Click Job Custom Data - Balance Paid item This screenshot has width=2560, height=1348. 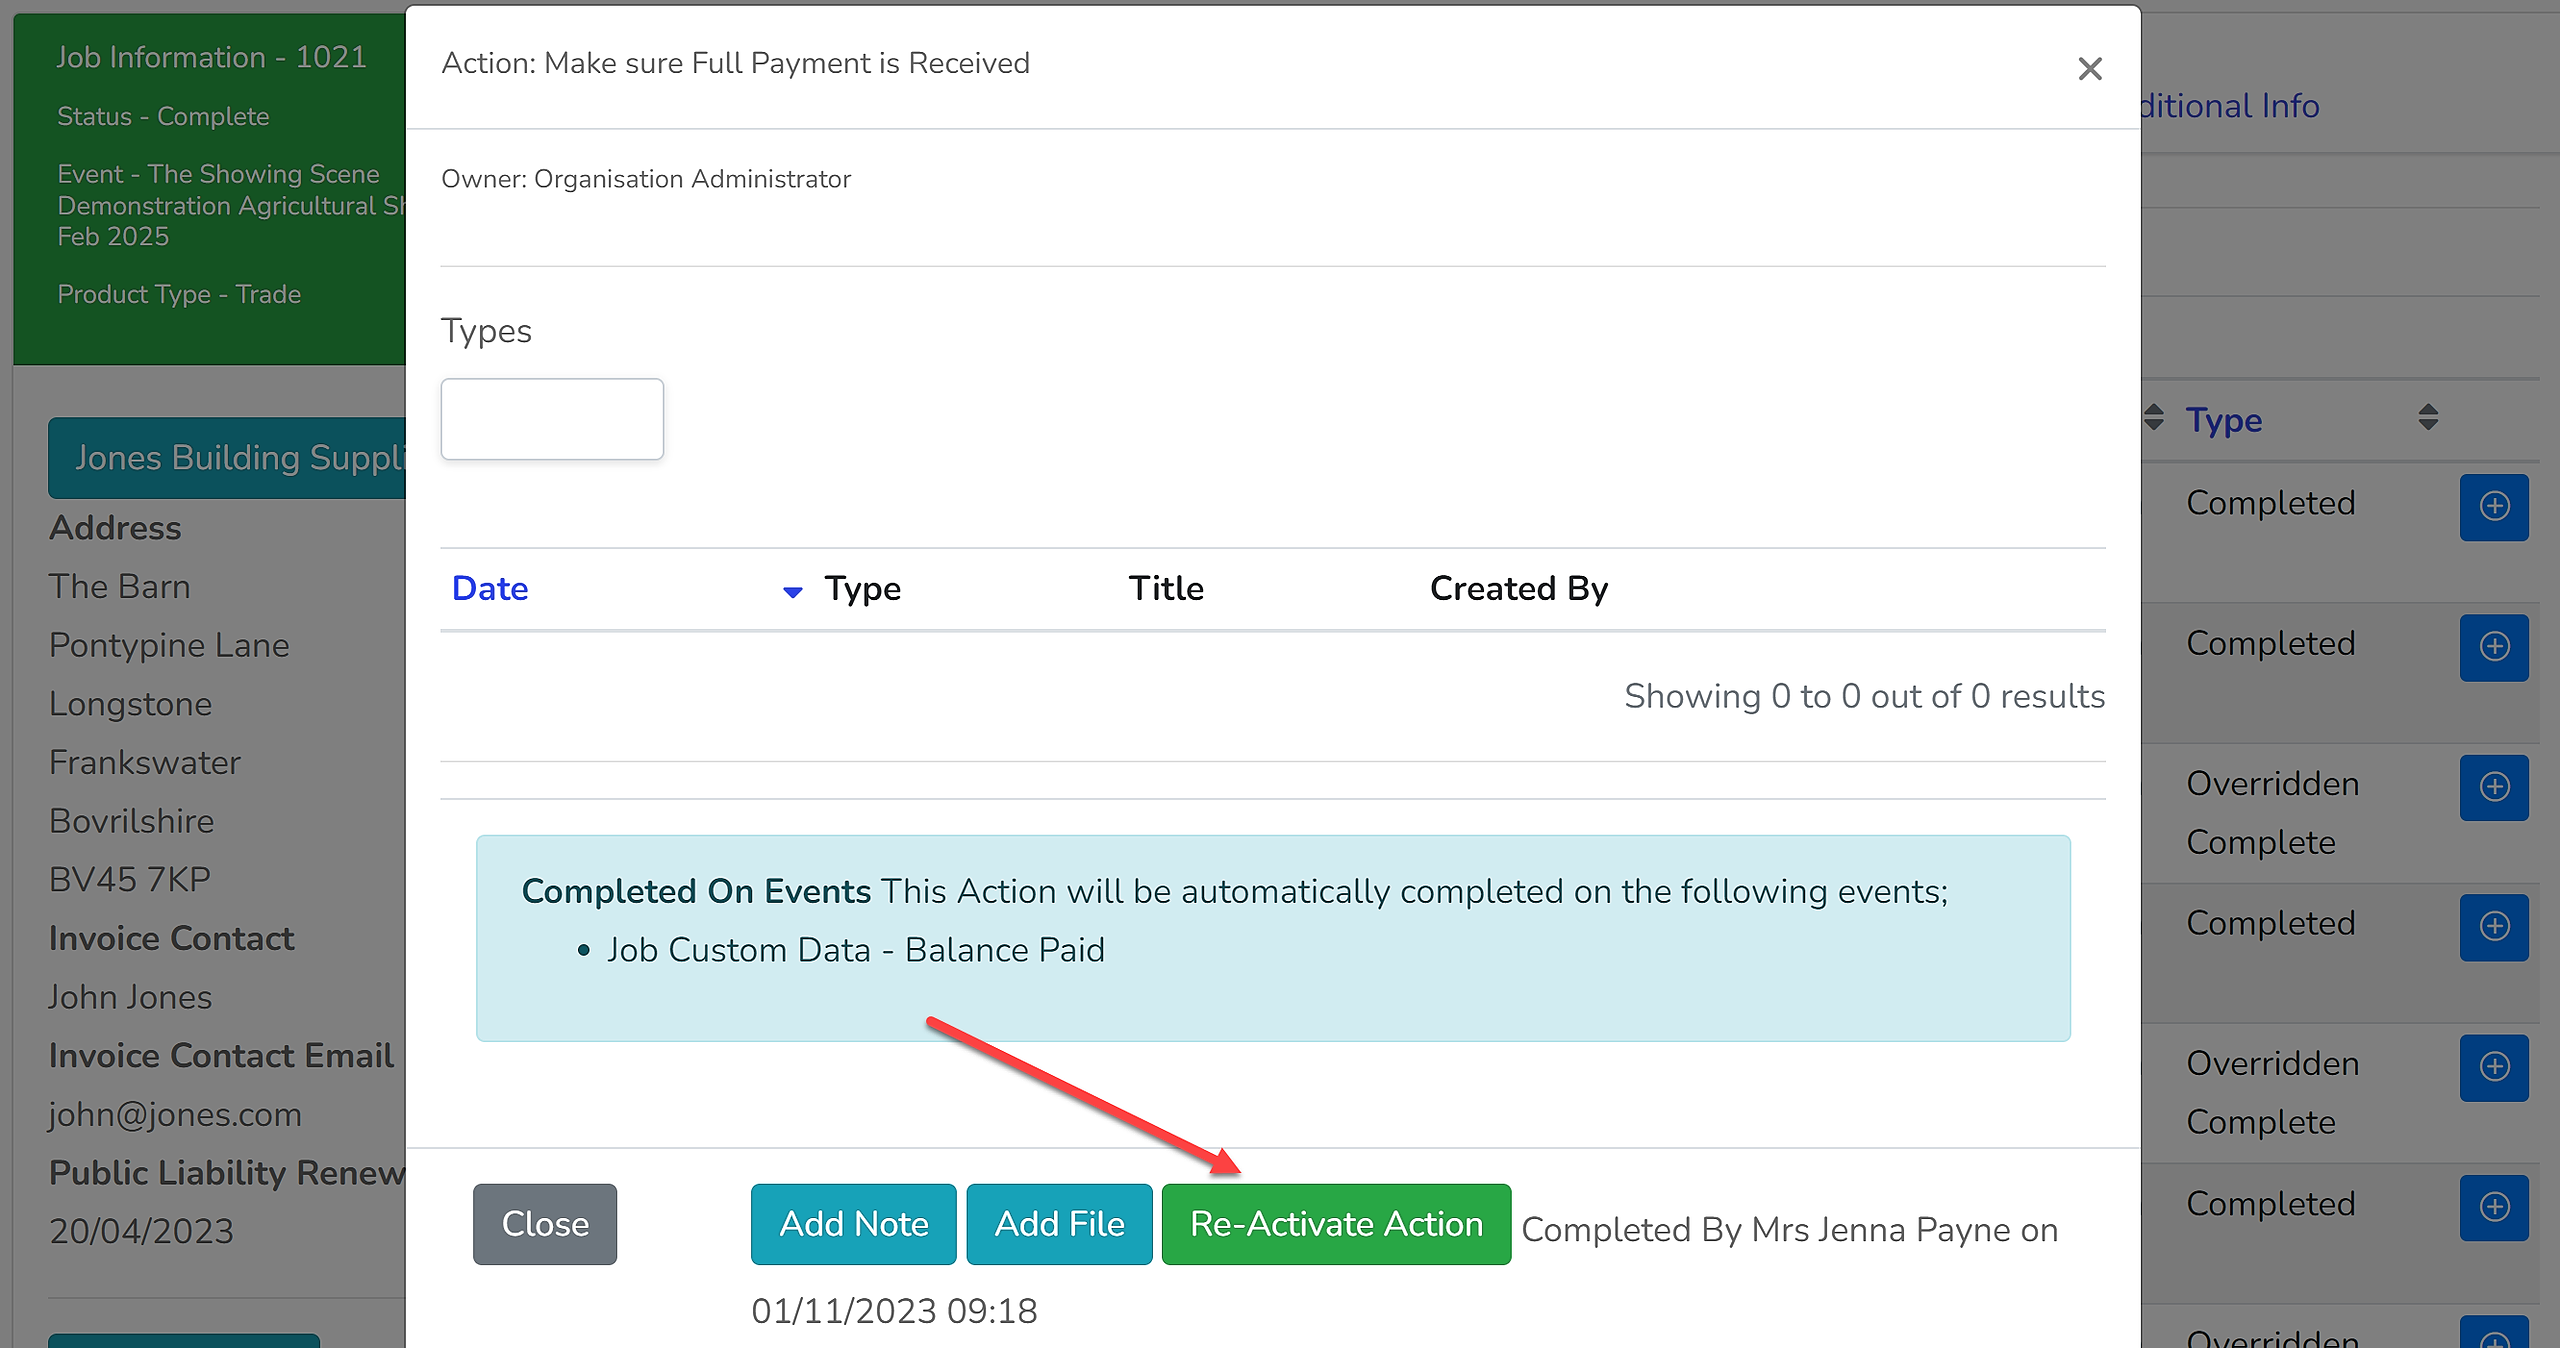856,950
